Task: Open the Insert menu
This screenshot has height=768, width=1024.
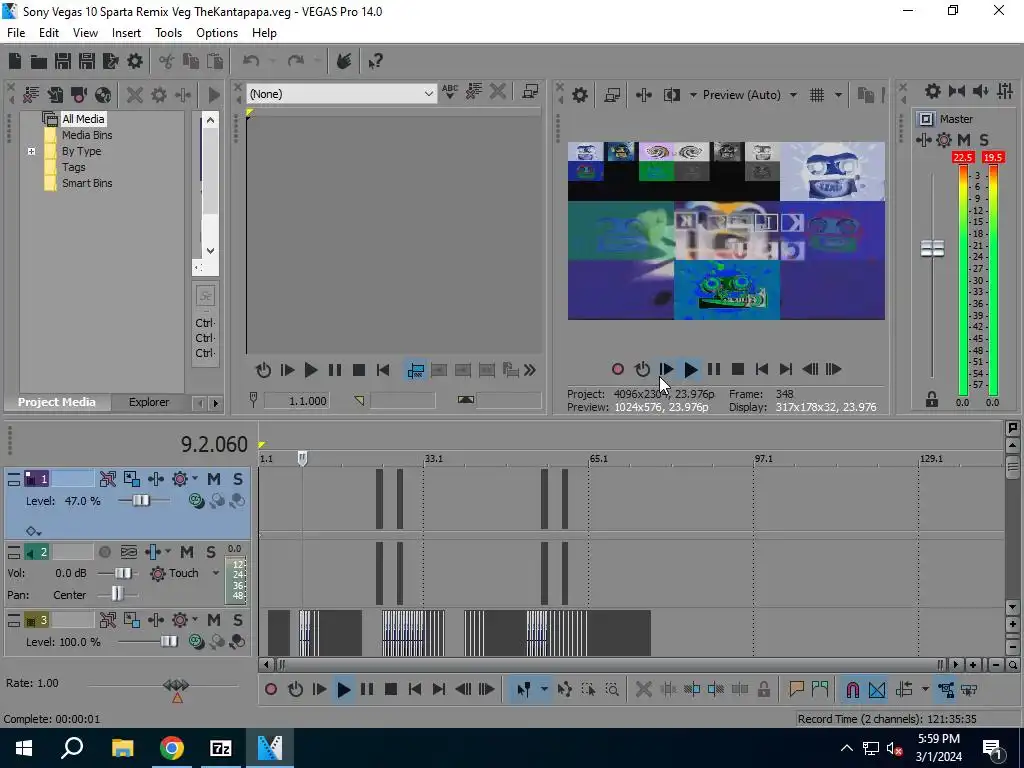Action: [x=126, y=33]
